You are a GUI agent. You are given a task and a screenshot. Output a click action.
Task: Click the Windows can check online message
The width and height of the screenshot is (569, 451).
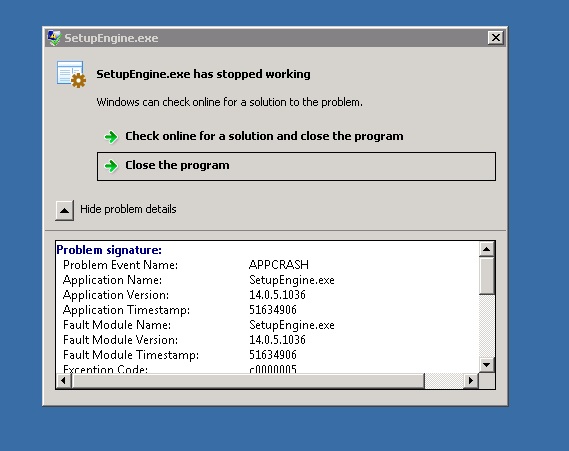(229, 102)
